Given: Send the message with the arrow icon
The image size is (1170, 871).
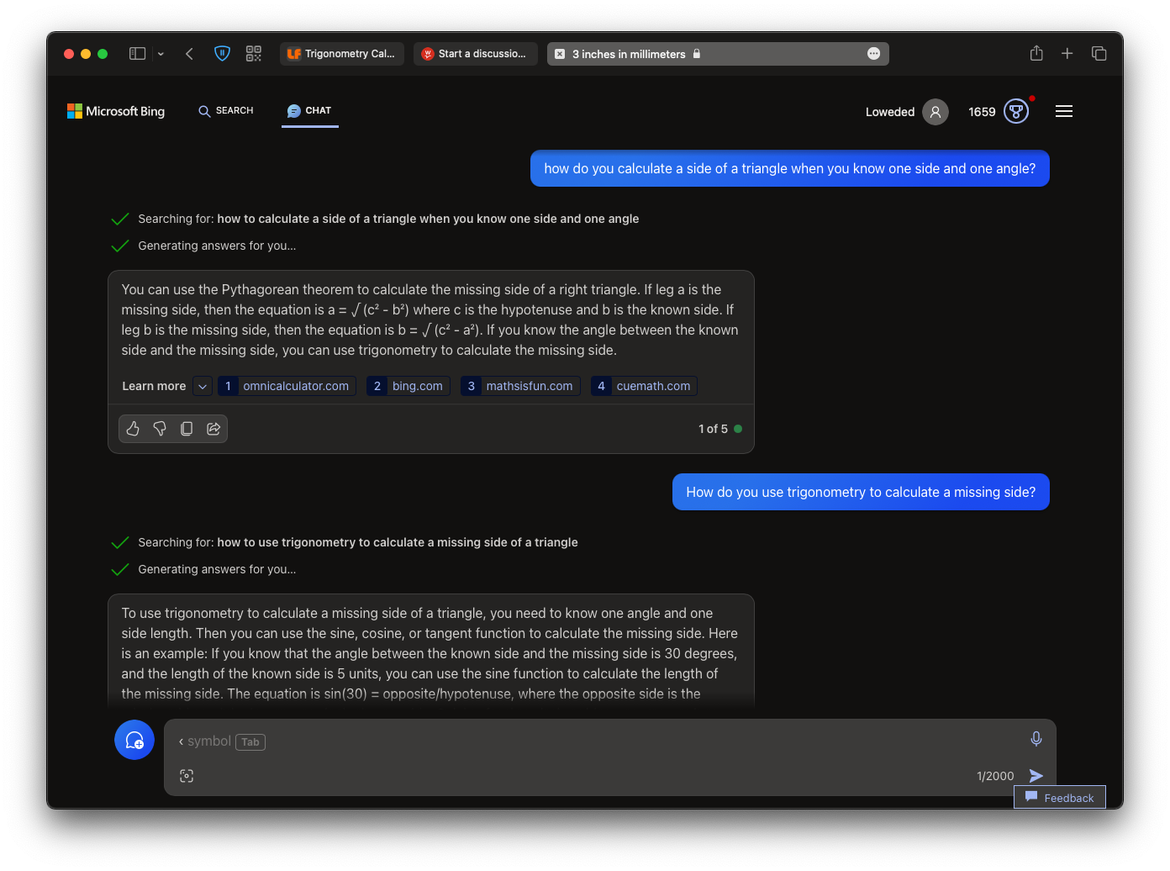Looking at the screenshot, I should [1036, 775].
